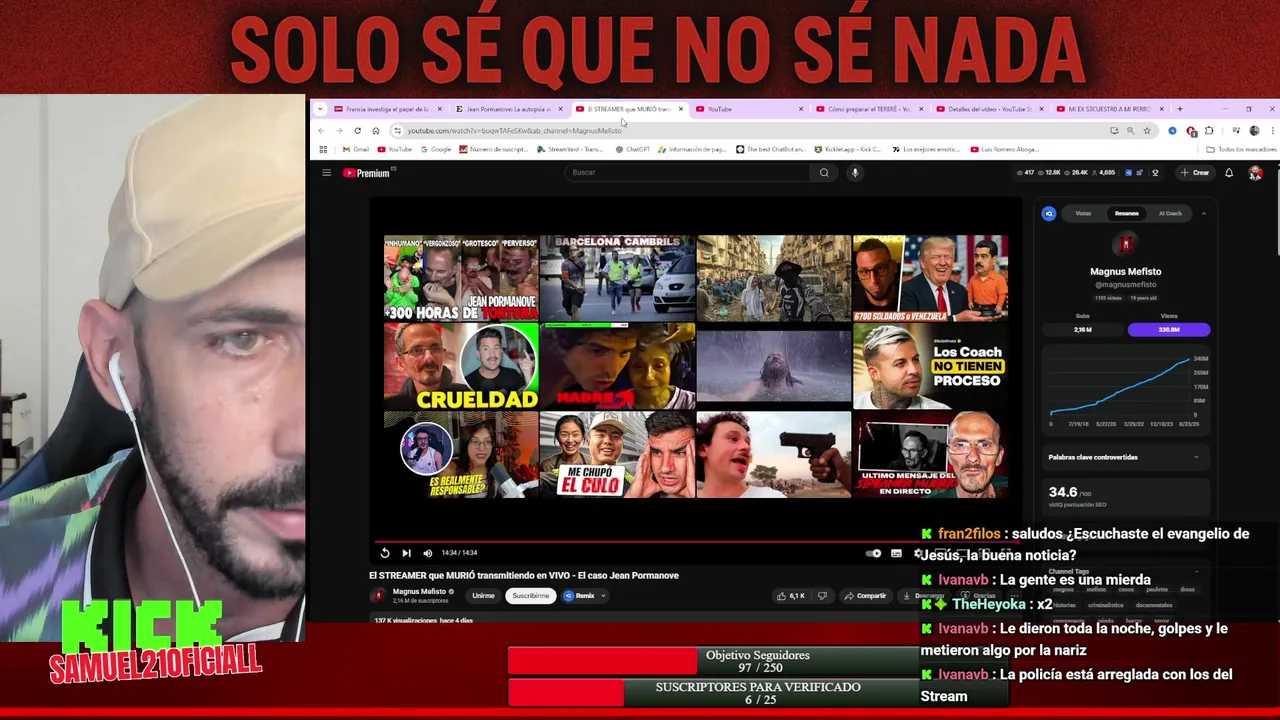
Task: Close the 'El STREAMER que MURIÓ' tab
Action: (681, 109)
